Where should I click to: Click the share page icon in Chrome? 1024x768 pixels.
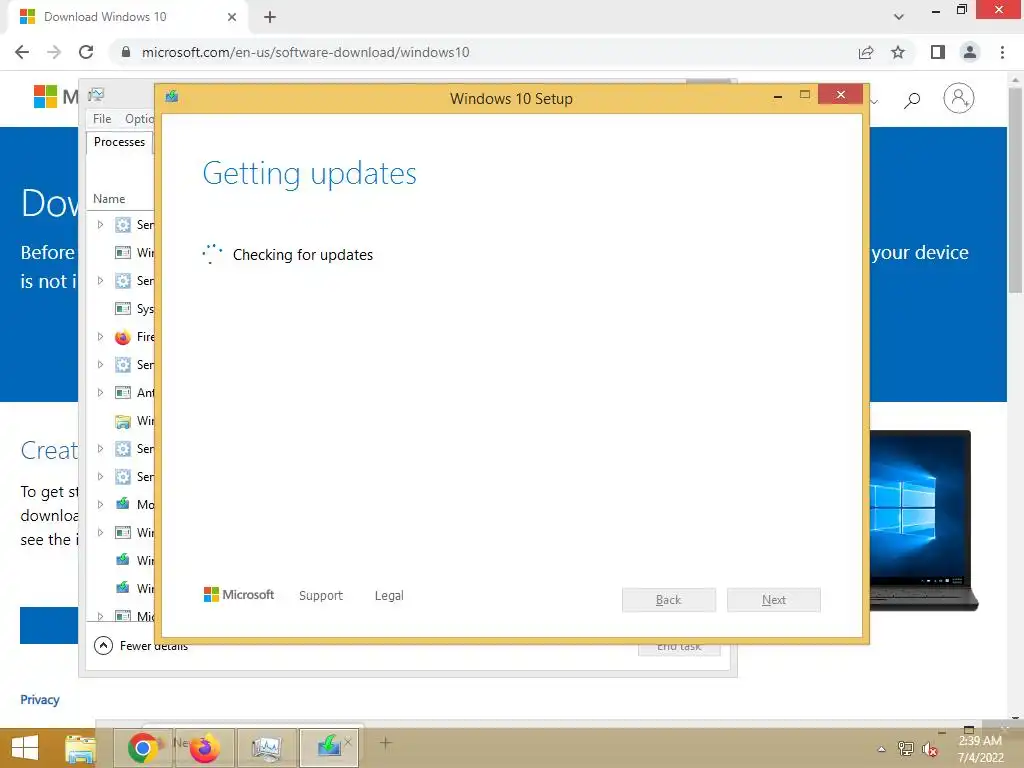pos(866,52)
